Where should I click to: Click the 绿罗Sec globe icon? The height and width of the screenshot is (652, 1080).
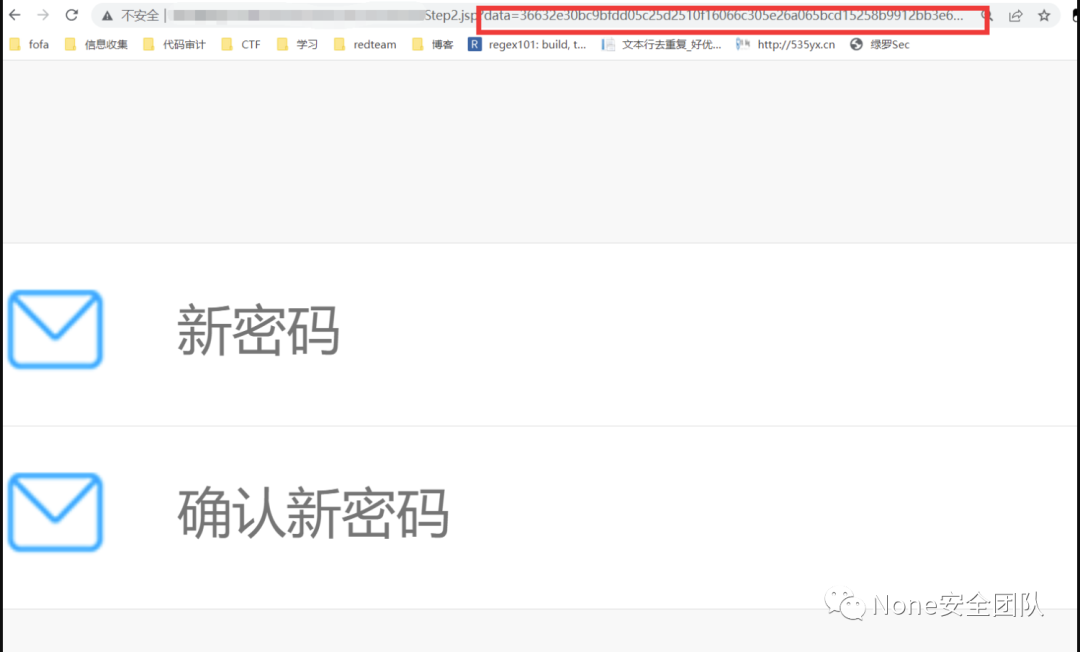coord(856,44)
